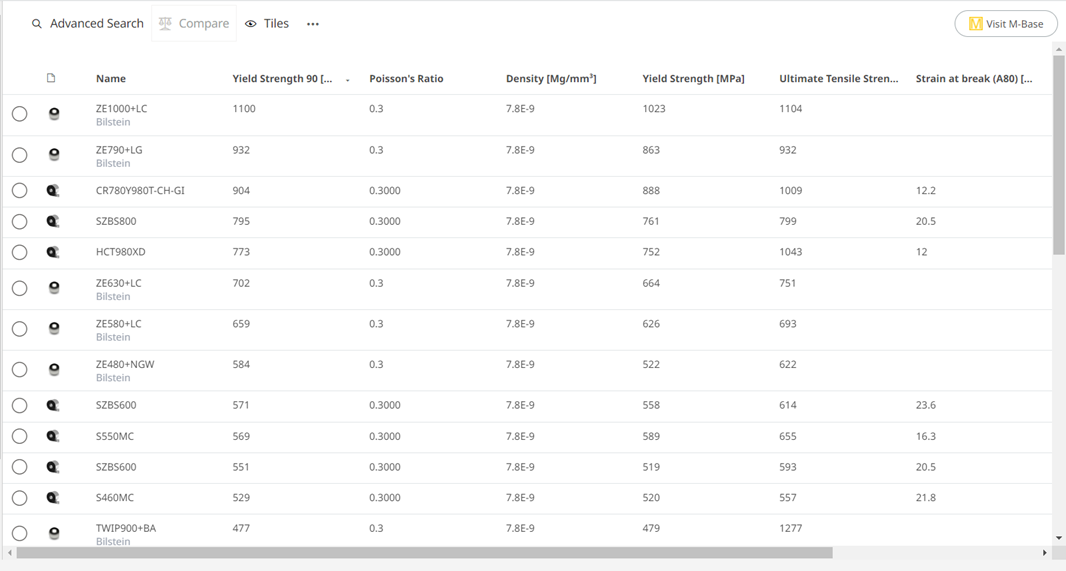Open the TWIP900+BA material entry
Image resolution: width=1066 pixels, height=571 pixels.
tap(125, 528)
